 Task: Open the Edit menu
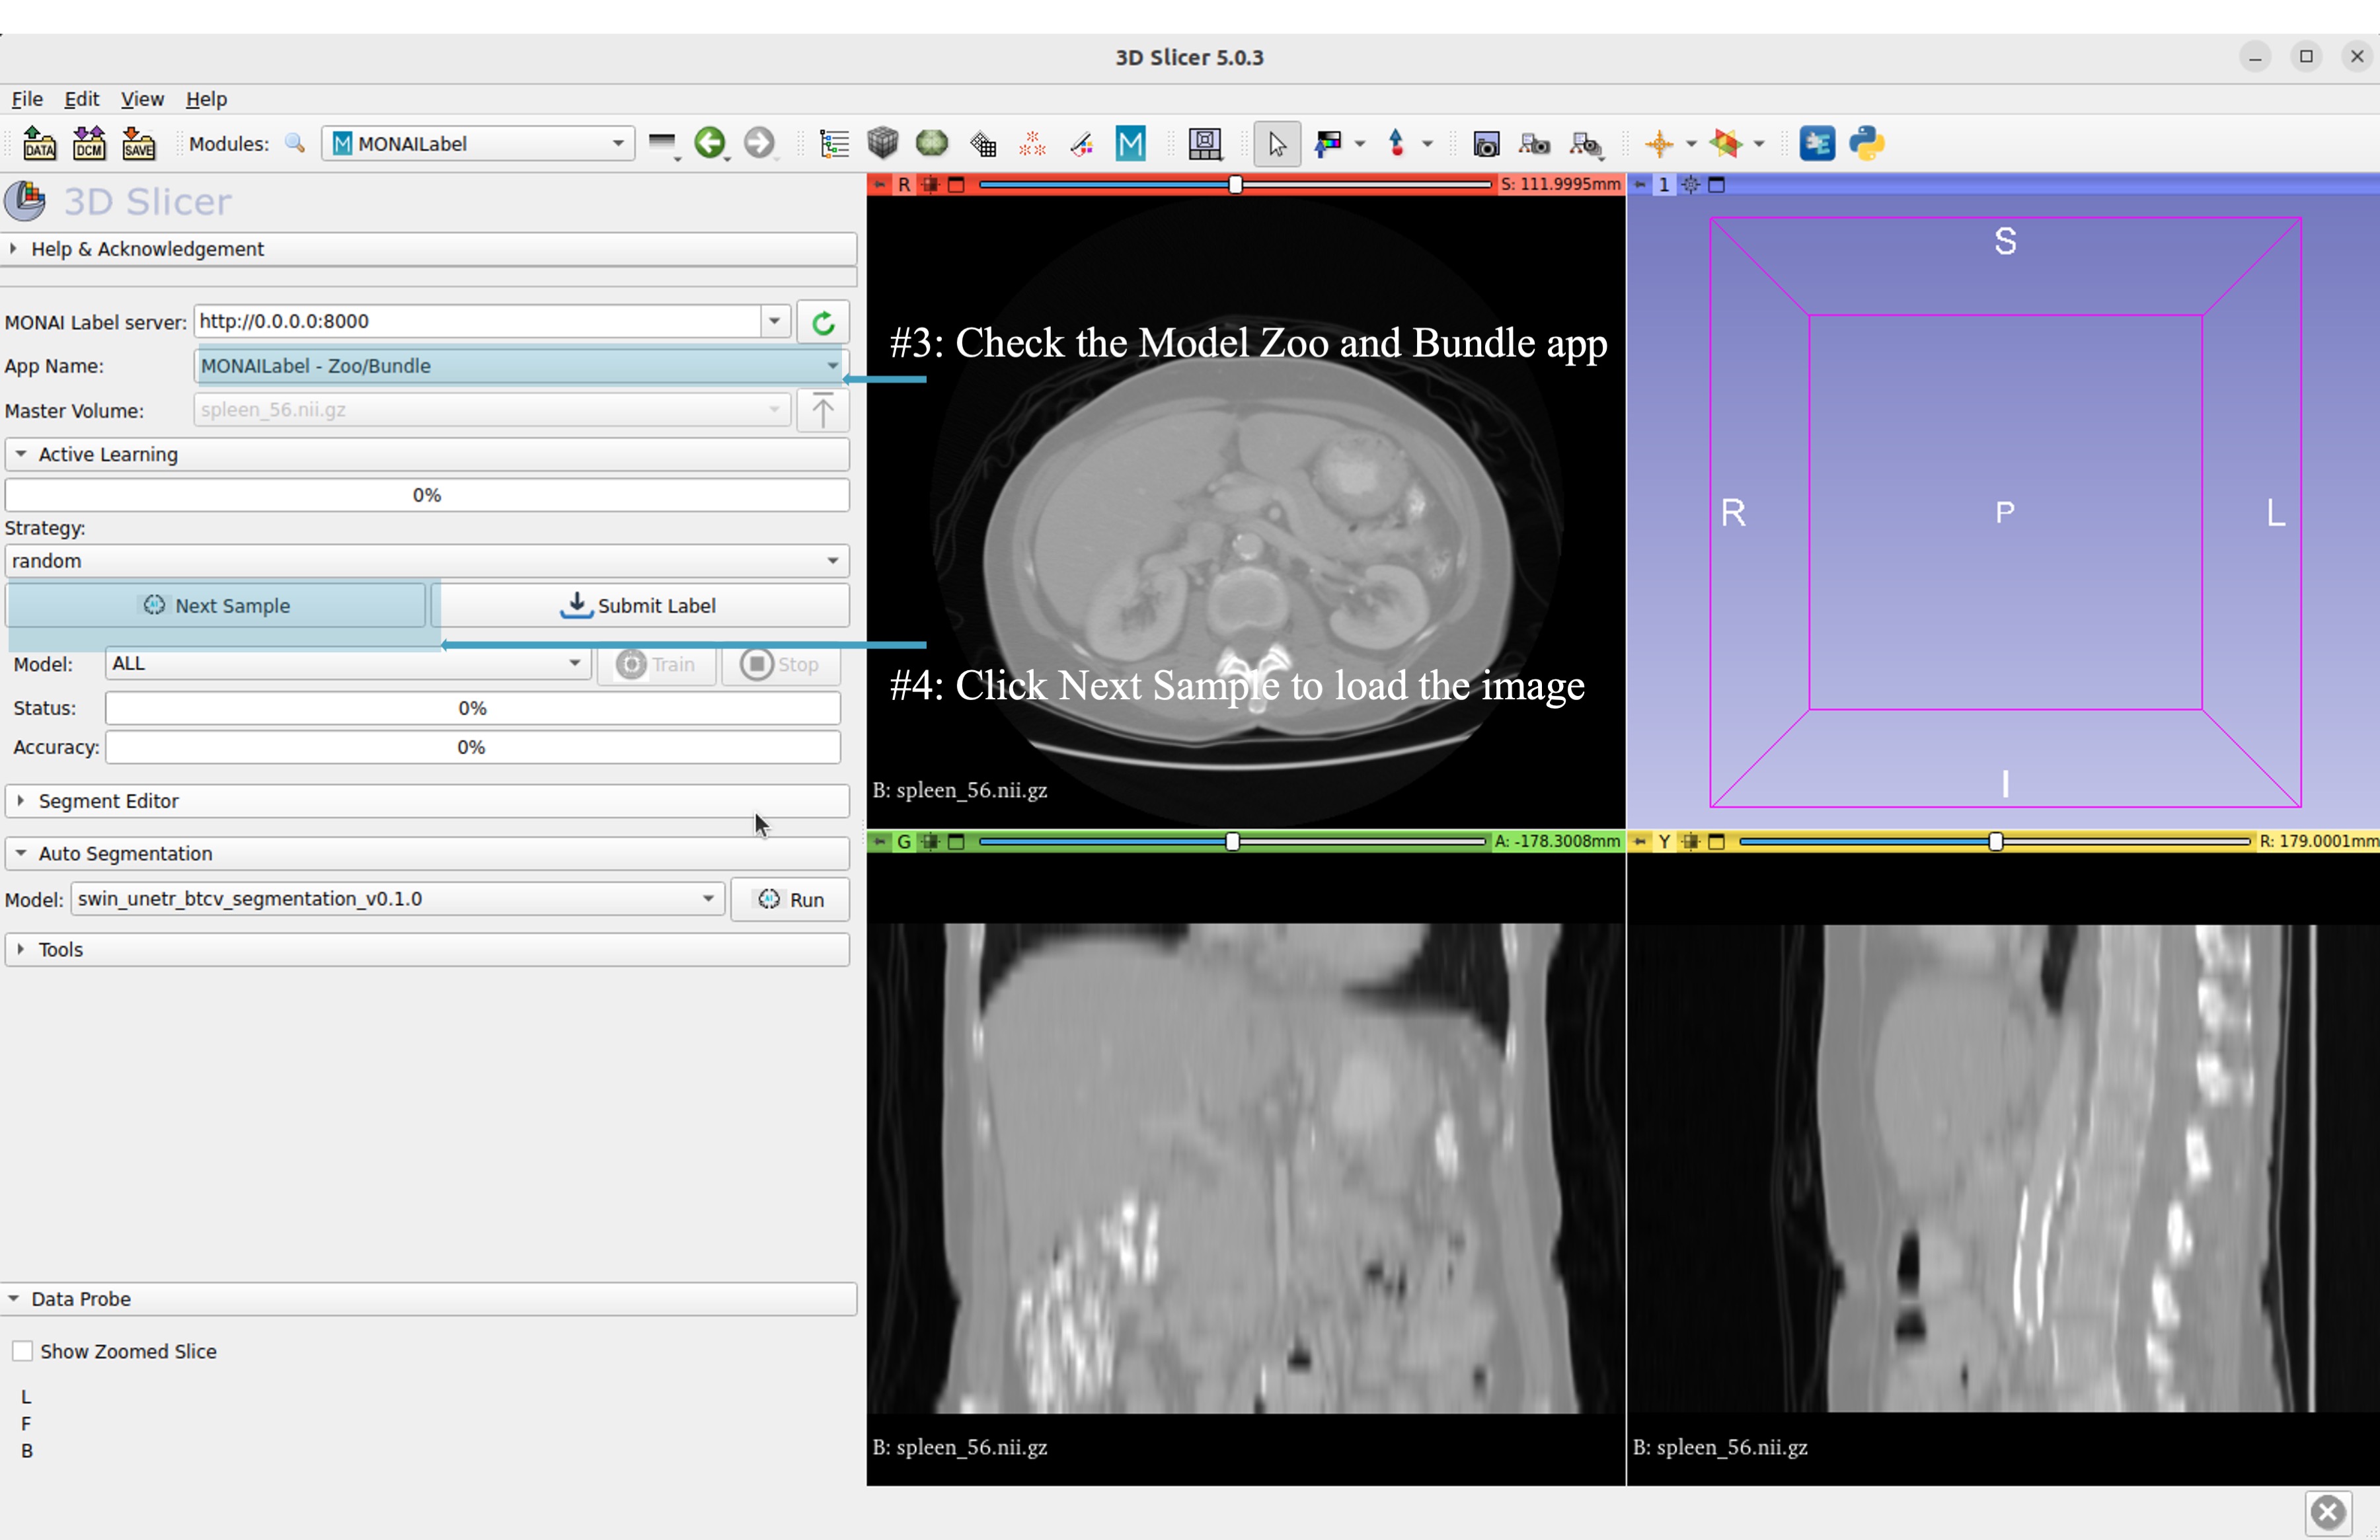click(82, 99)
